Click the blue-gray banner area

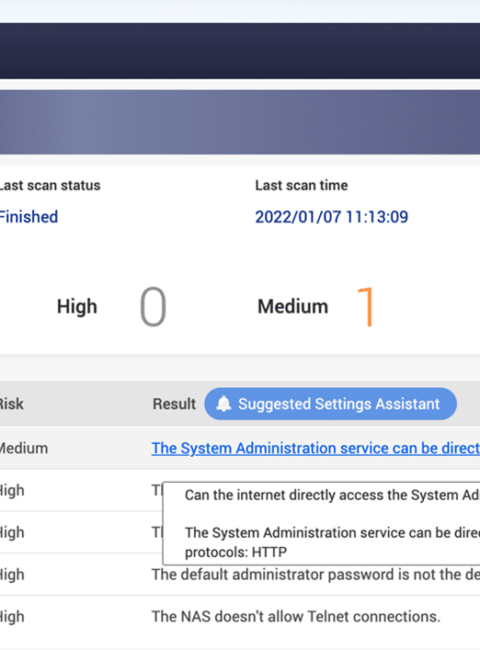click(x=240, y=122)
